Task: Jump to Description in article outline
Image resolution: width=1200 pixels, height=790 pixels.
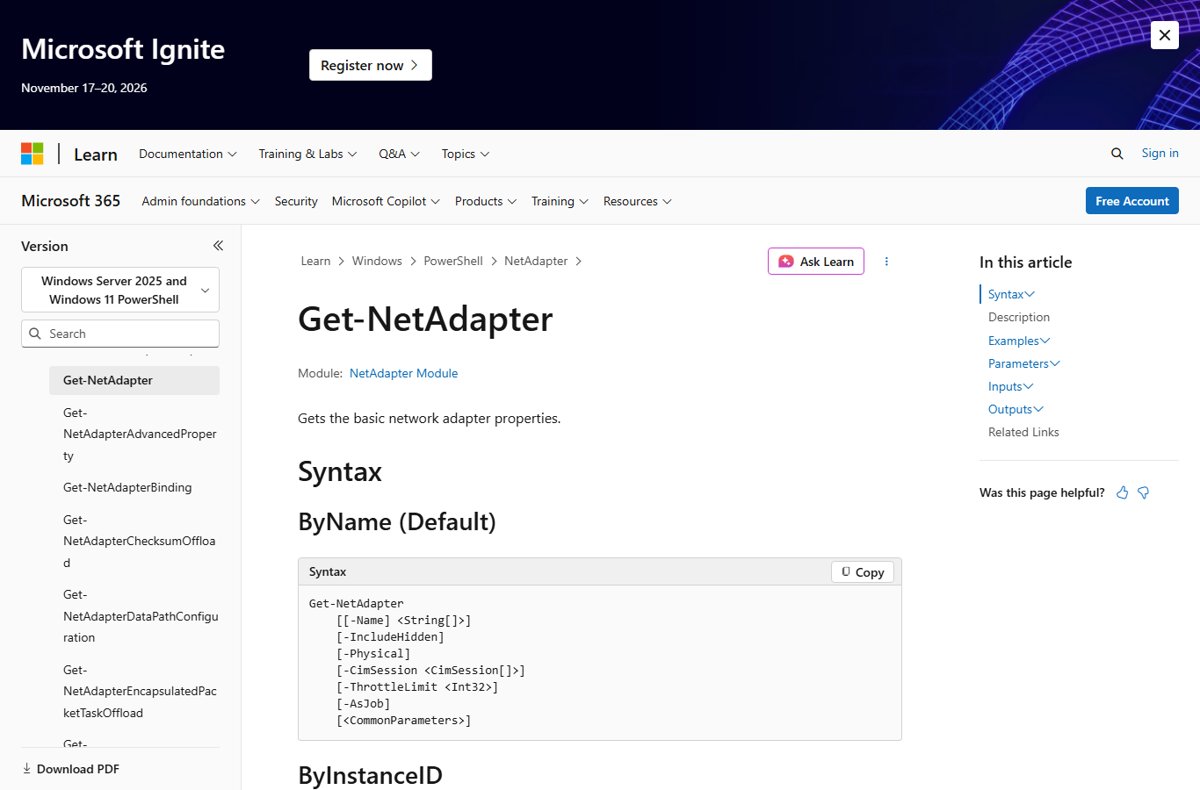Action: tap(1019, 317)
